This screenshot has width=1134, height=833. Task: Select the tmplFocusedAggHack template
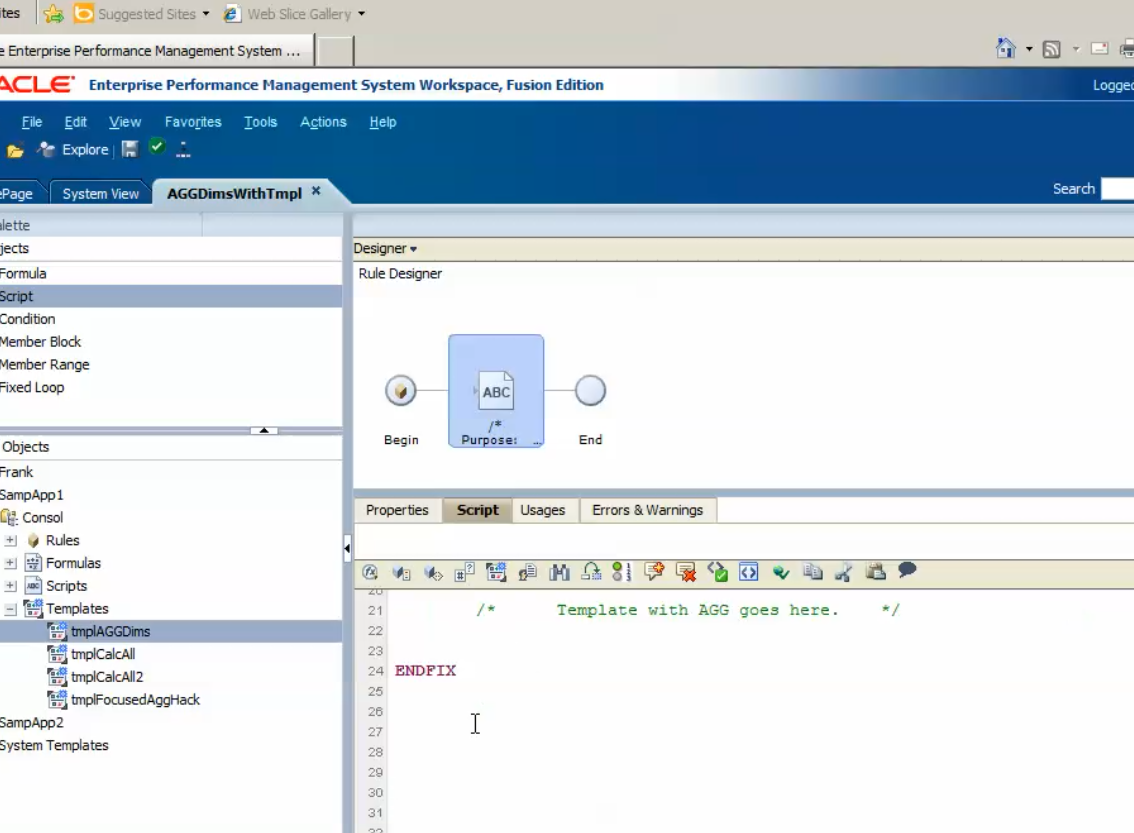(x=135, y=699)
